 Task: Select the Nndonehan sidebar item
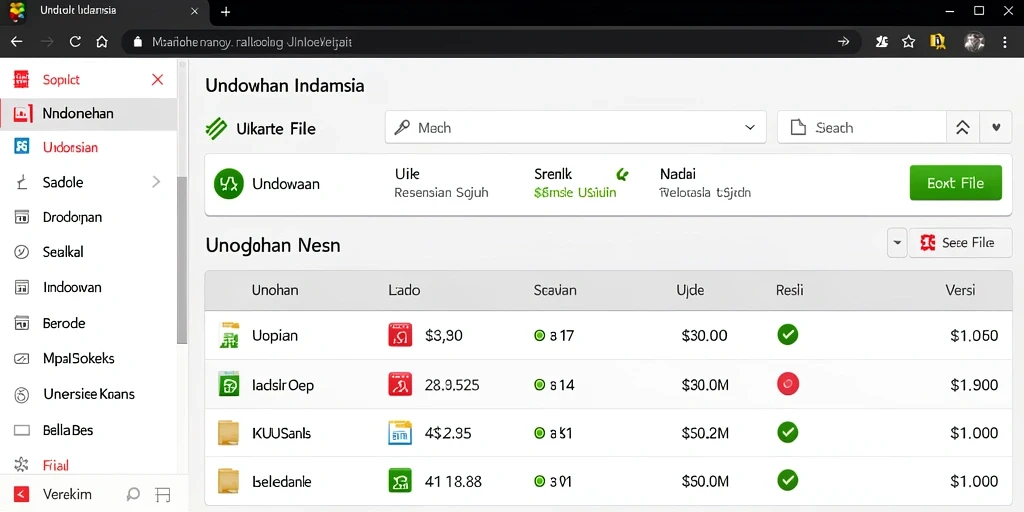pyautogui.click(x=88, y=114)
